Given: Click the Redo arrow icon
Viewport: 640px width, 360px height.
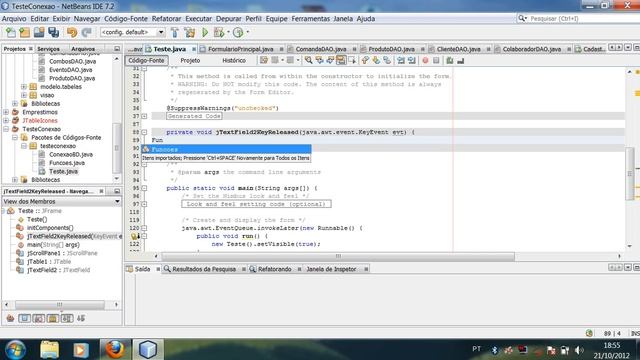Looking at the screenshot, I should 86,32.
